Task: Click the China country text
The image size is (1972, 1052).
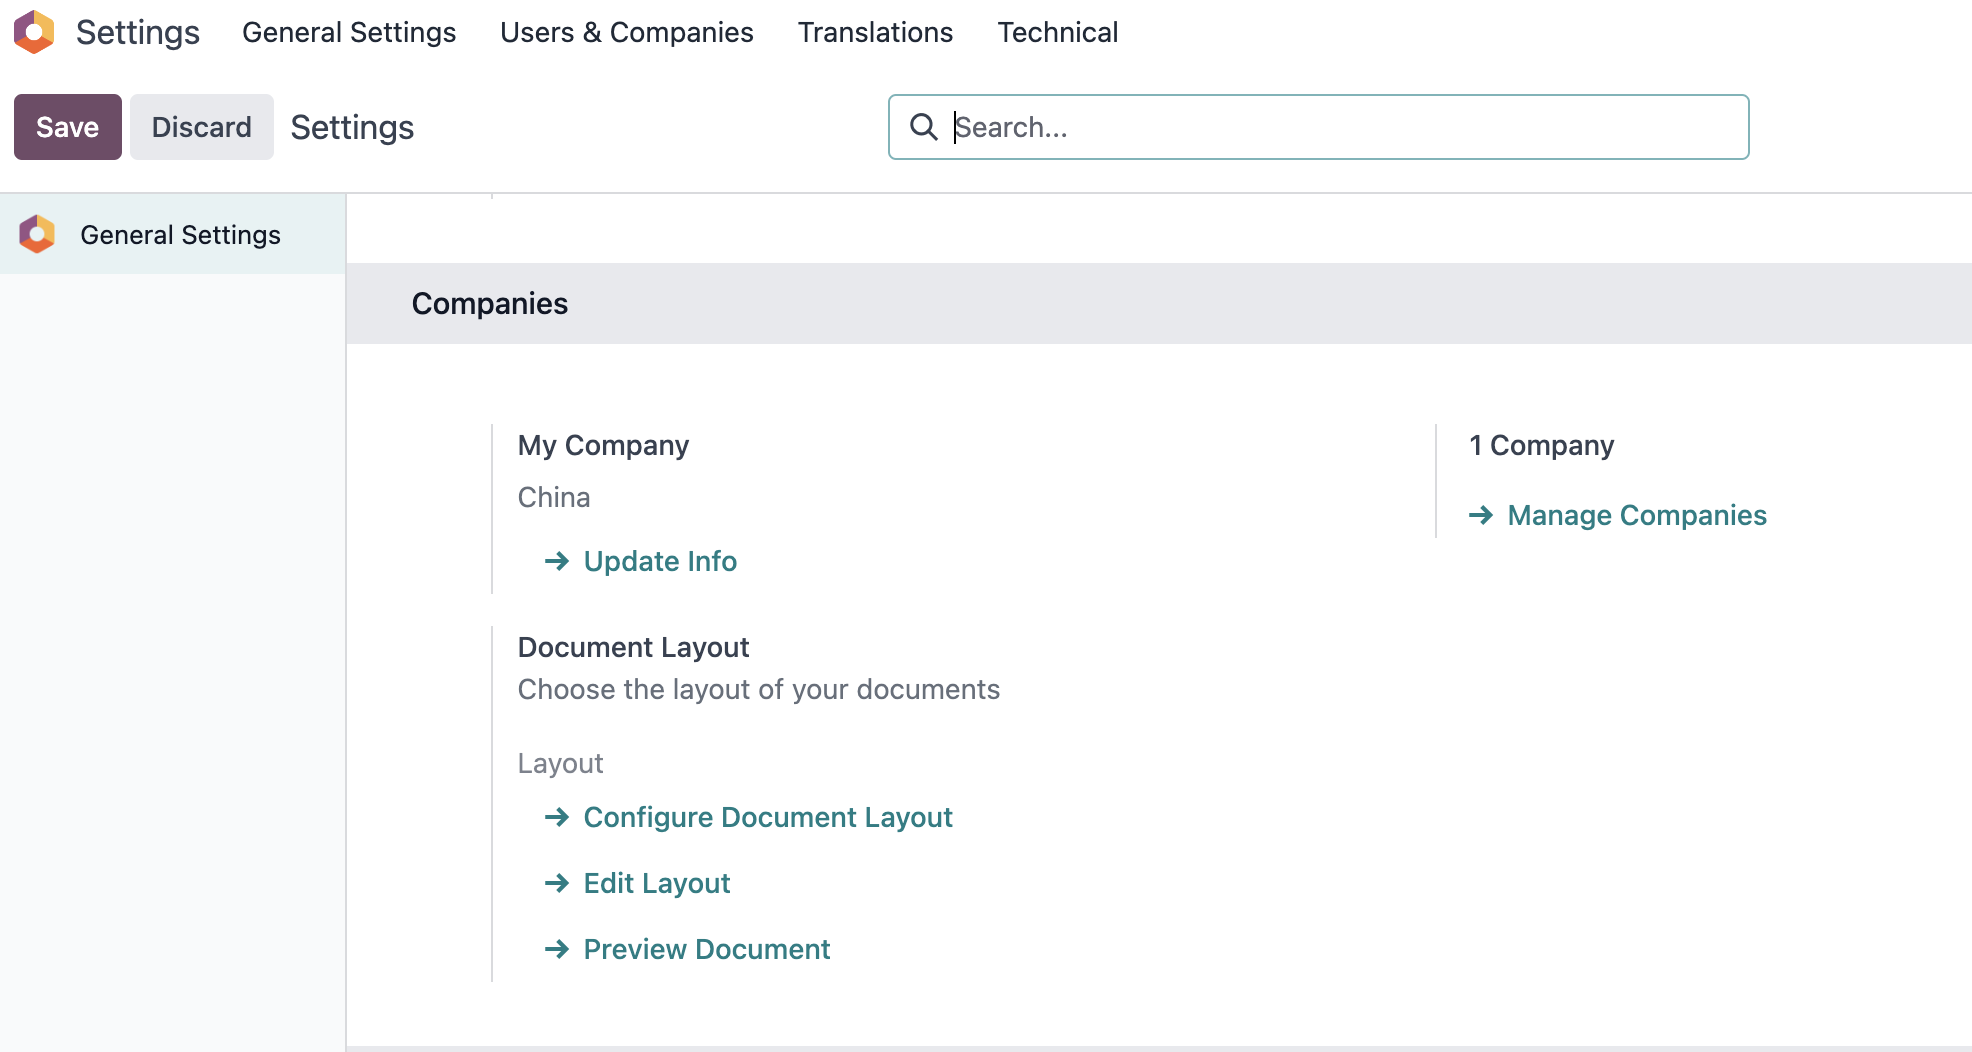Action: (x=554, y=497)
